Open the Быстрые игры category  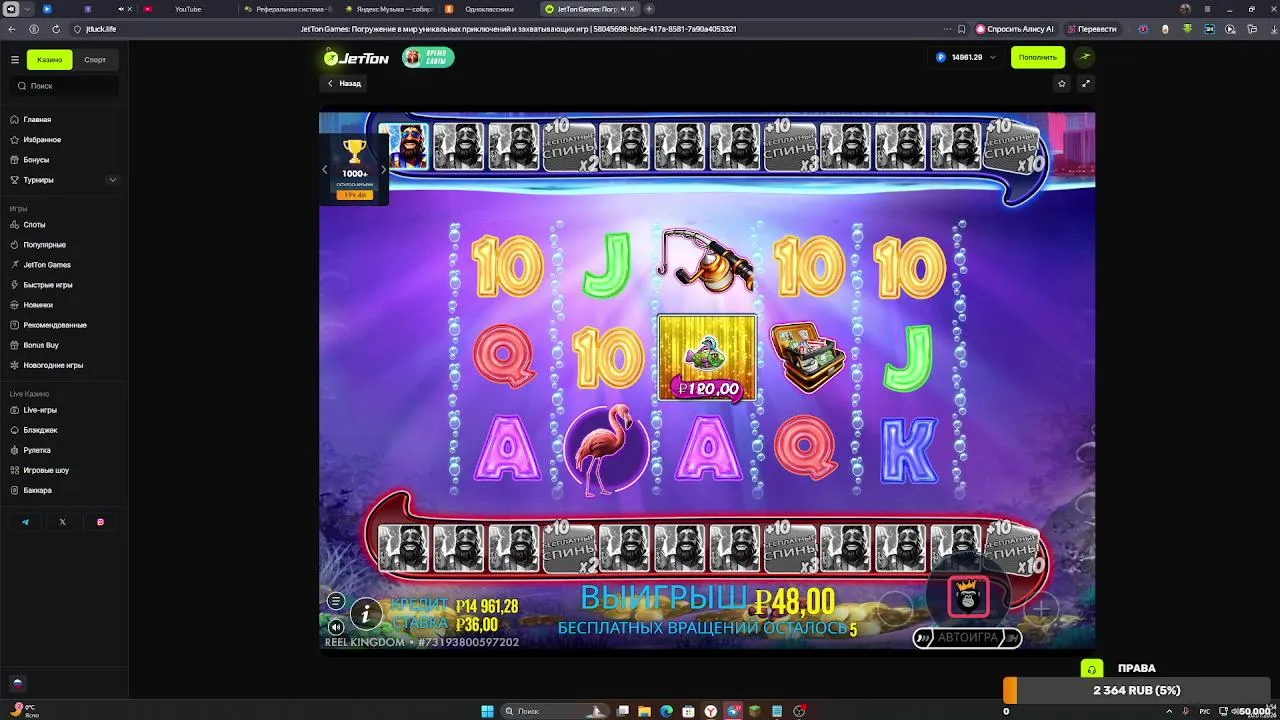click(48, 285)
